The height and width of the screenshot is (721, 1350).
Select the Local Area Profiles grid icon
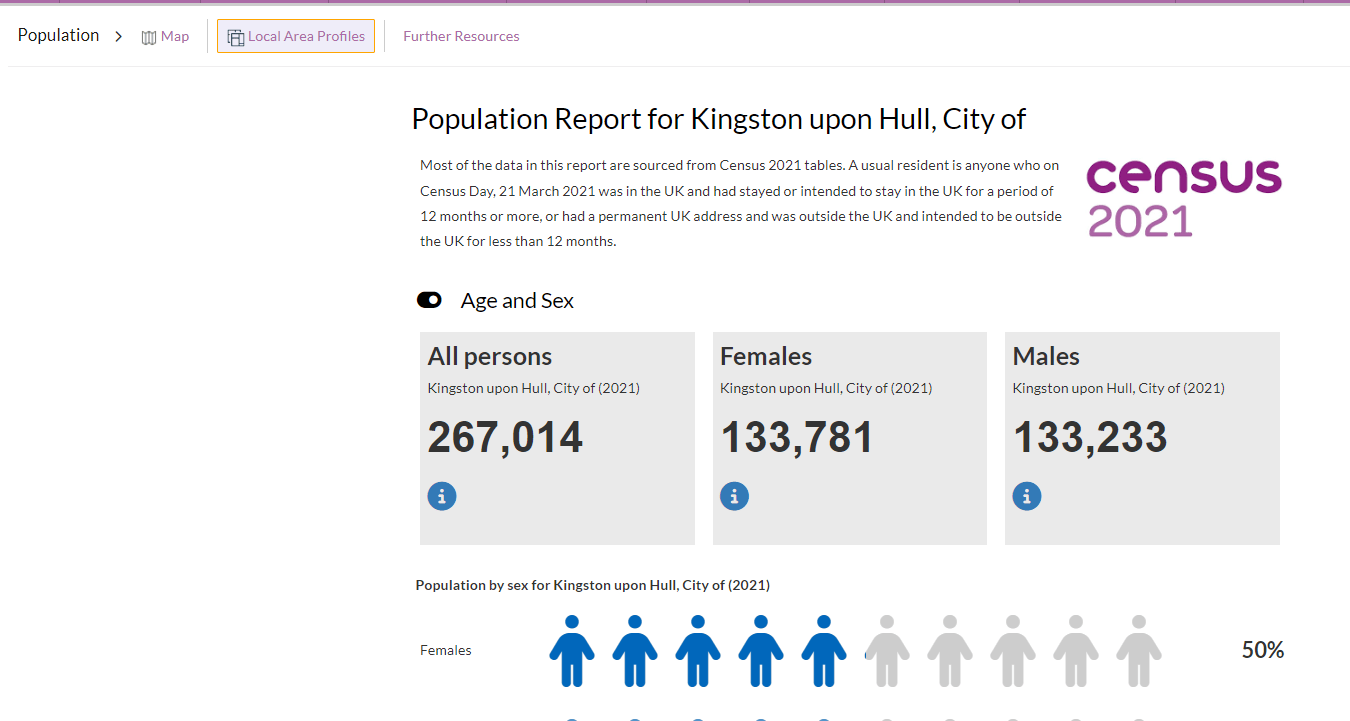tap(236, 35)
